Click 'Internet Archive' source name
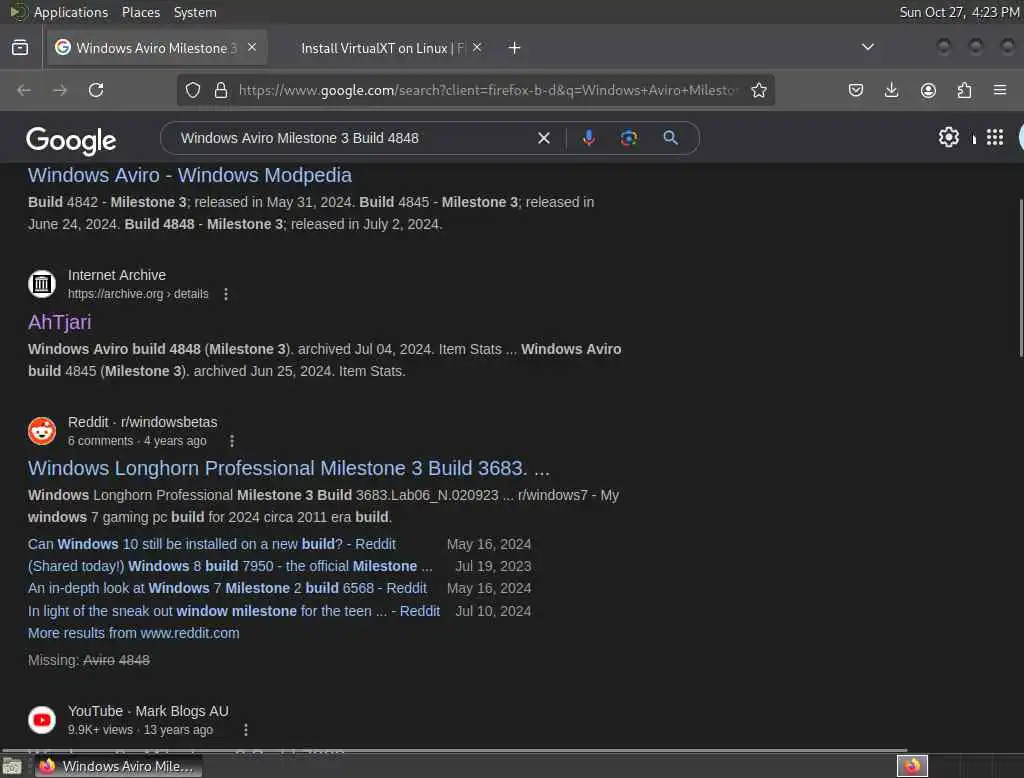This screenshot has width=1024, height=778. [117, 275]
